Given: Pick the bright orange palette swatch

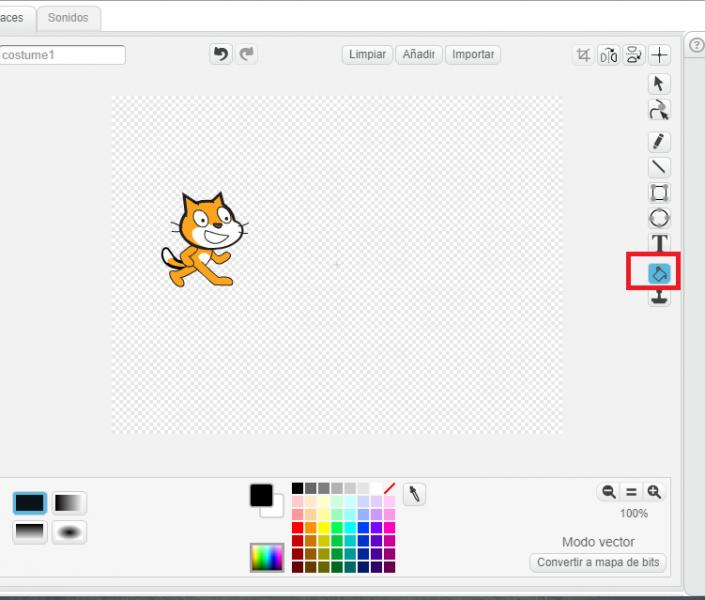Looking at the screenshot, I should click(x=310, y=527).
